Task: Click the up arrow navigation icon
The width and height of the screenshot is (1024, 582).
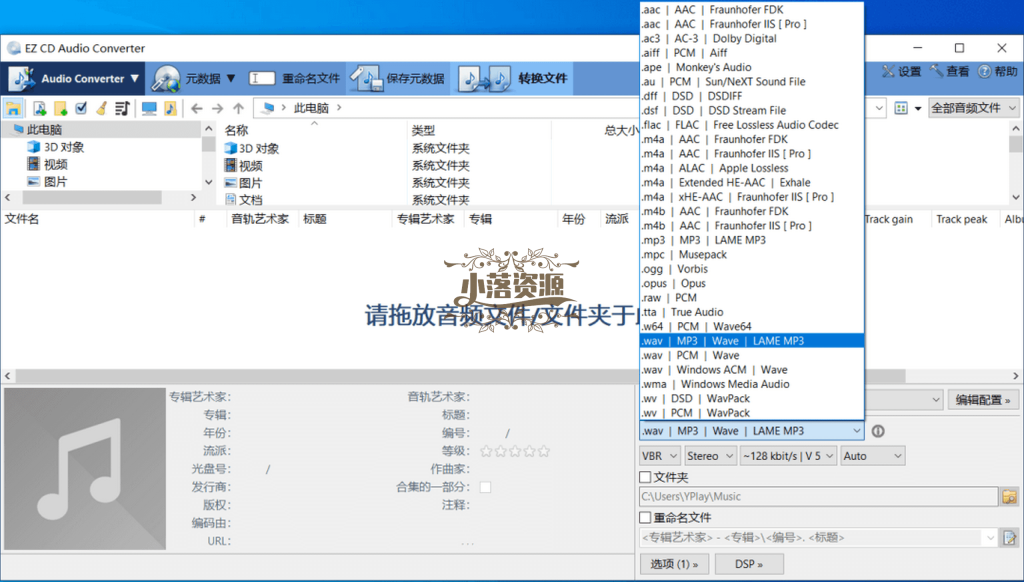Action: coord(238,108)
